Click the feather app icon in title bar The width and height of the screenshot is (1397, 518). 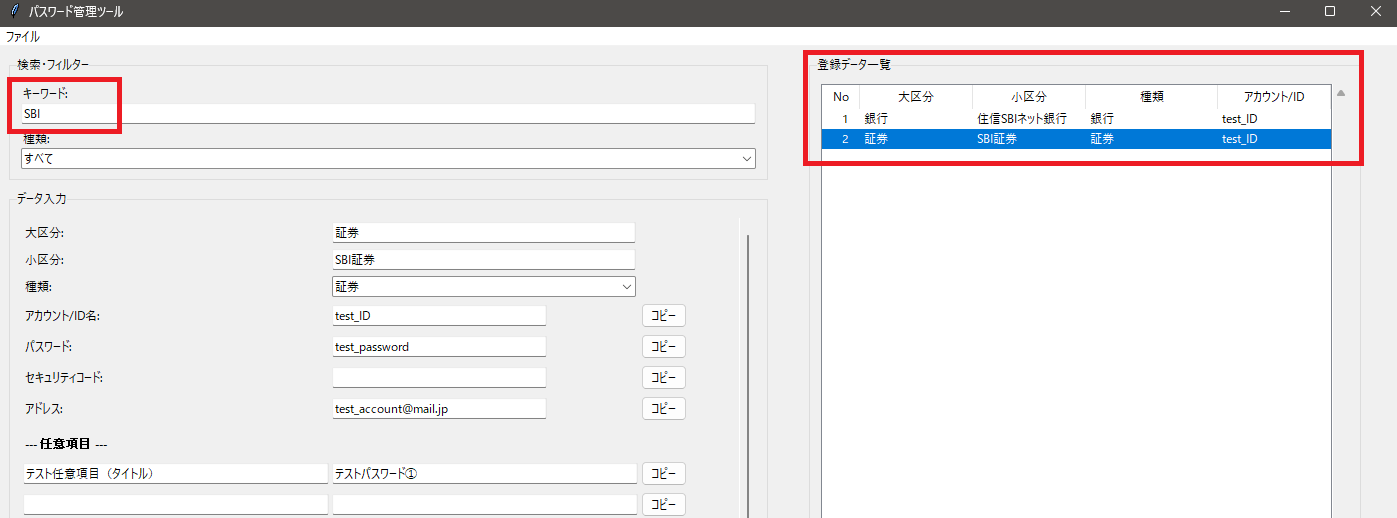pyautogui.click(x=13, y=12)
